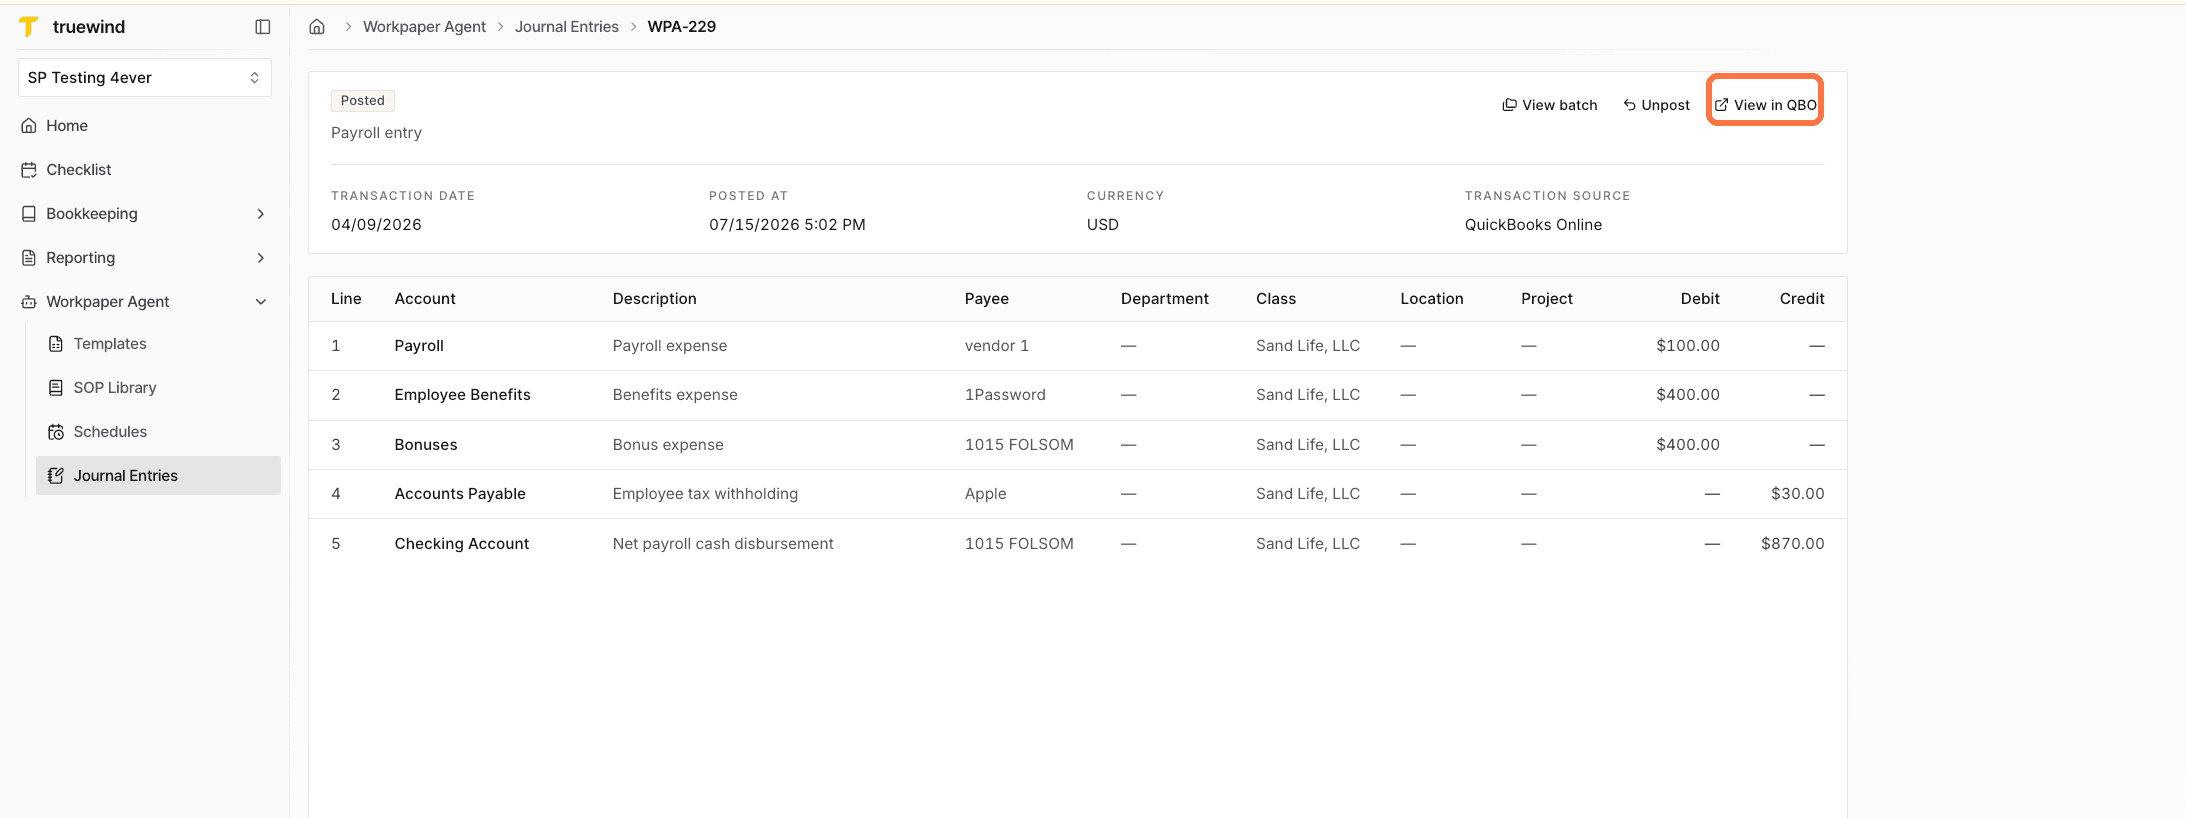
Task: Click the Posted status badge
Action: point(363,100)
